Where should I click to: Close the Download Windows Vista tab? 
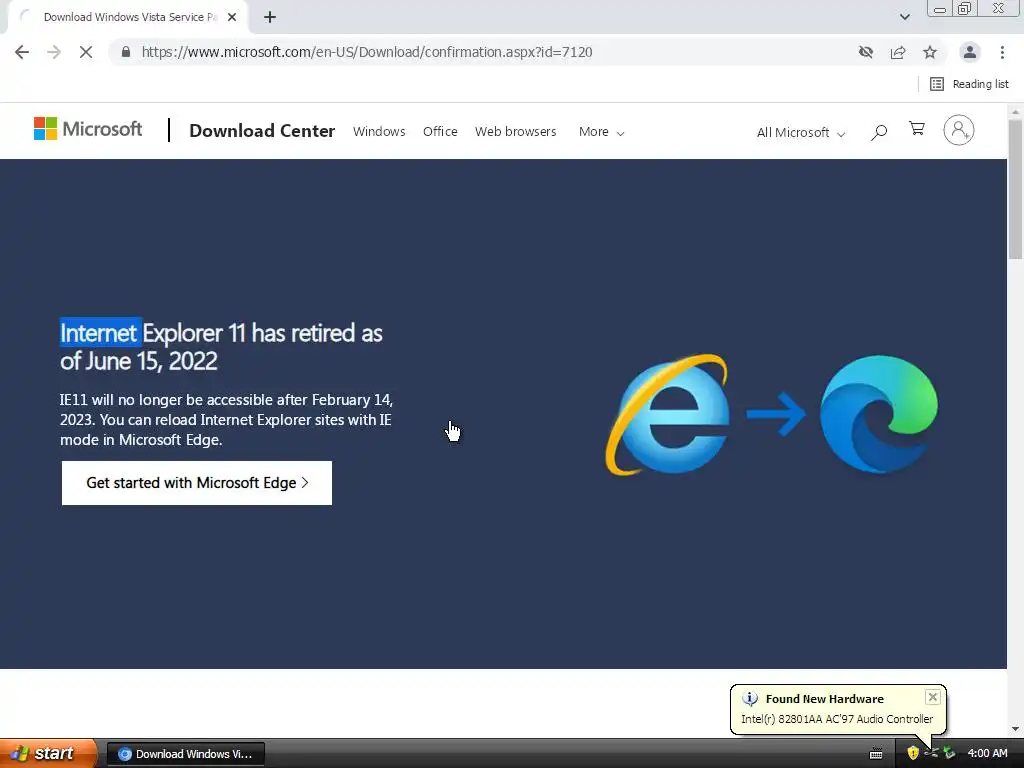click(232, 18)
